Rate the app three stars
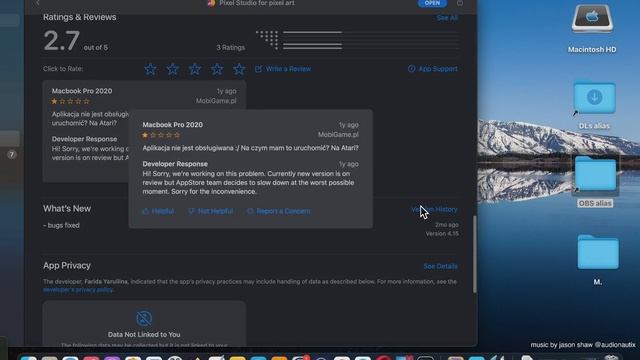The width and height of the screenshot is (640, 360). [x=195, y=69]
